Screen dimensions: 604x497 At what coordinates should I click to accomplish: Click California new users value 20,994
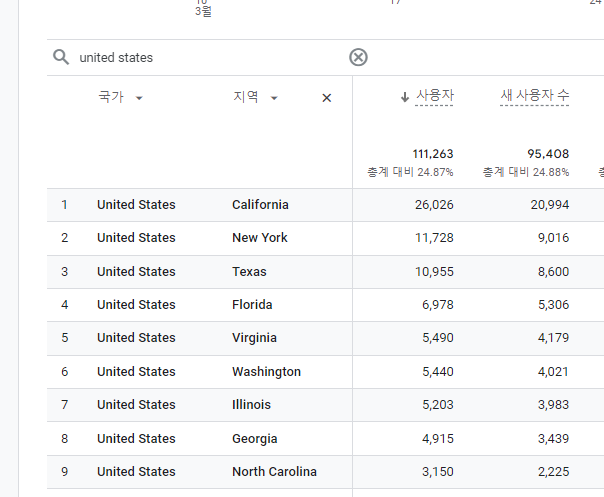(x=550, y=205)
